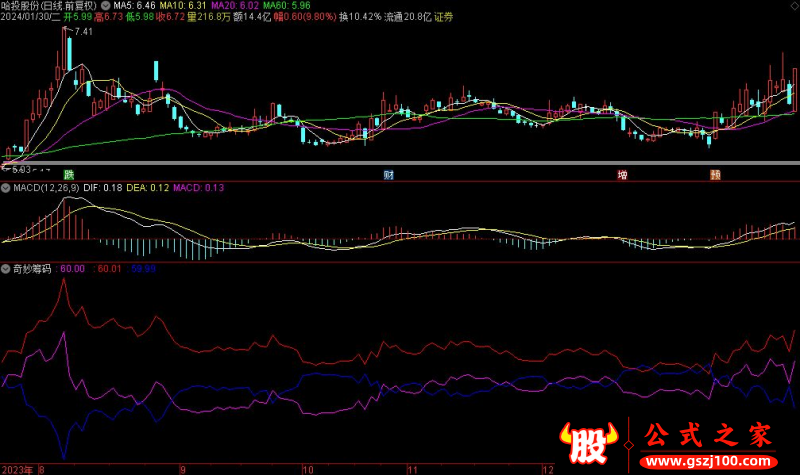
Task: Select the MA20: 6.02 label
Action: [x=233, y=6]
